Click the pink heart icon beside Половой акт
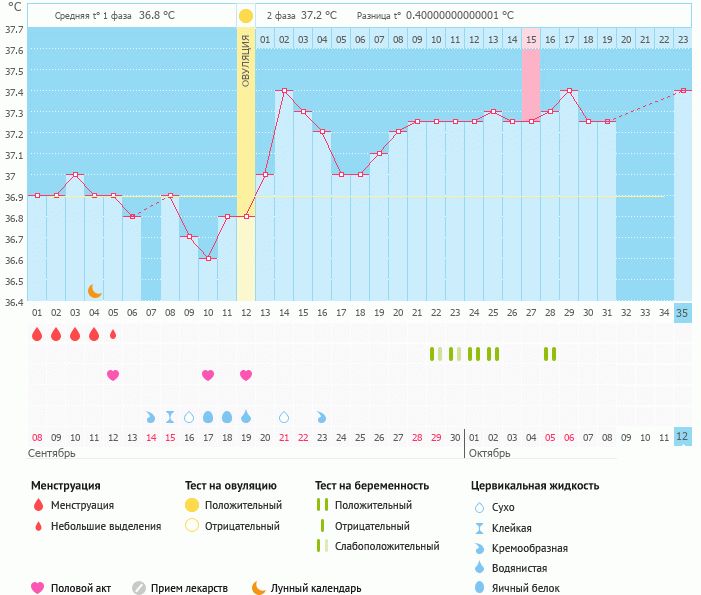This screenshot has width=701, height=595. pyautogui.click(x=38, y=588)
